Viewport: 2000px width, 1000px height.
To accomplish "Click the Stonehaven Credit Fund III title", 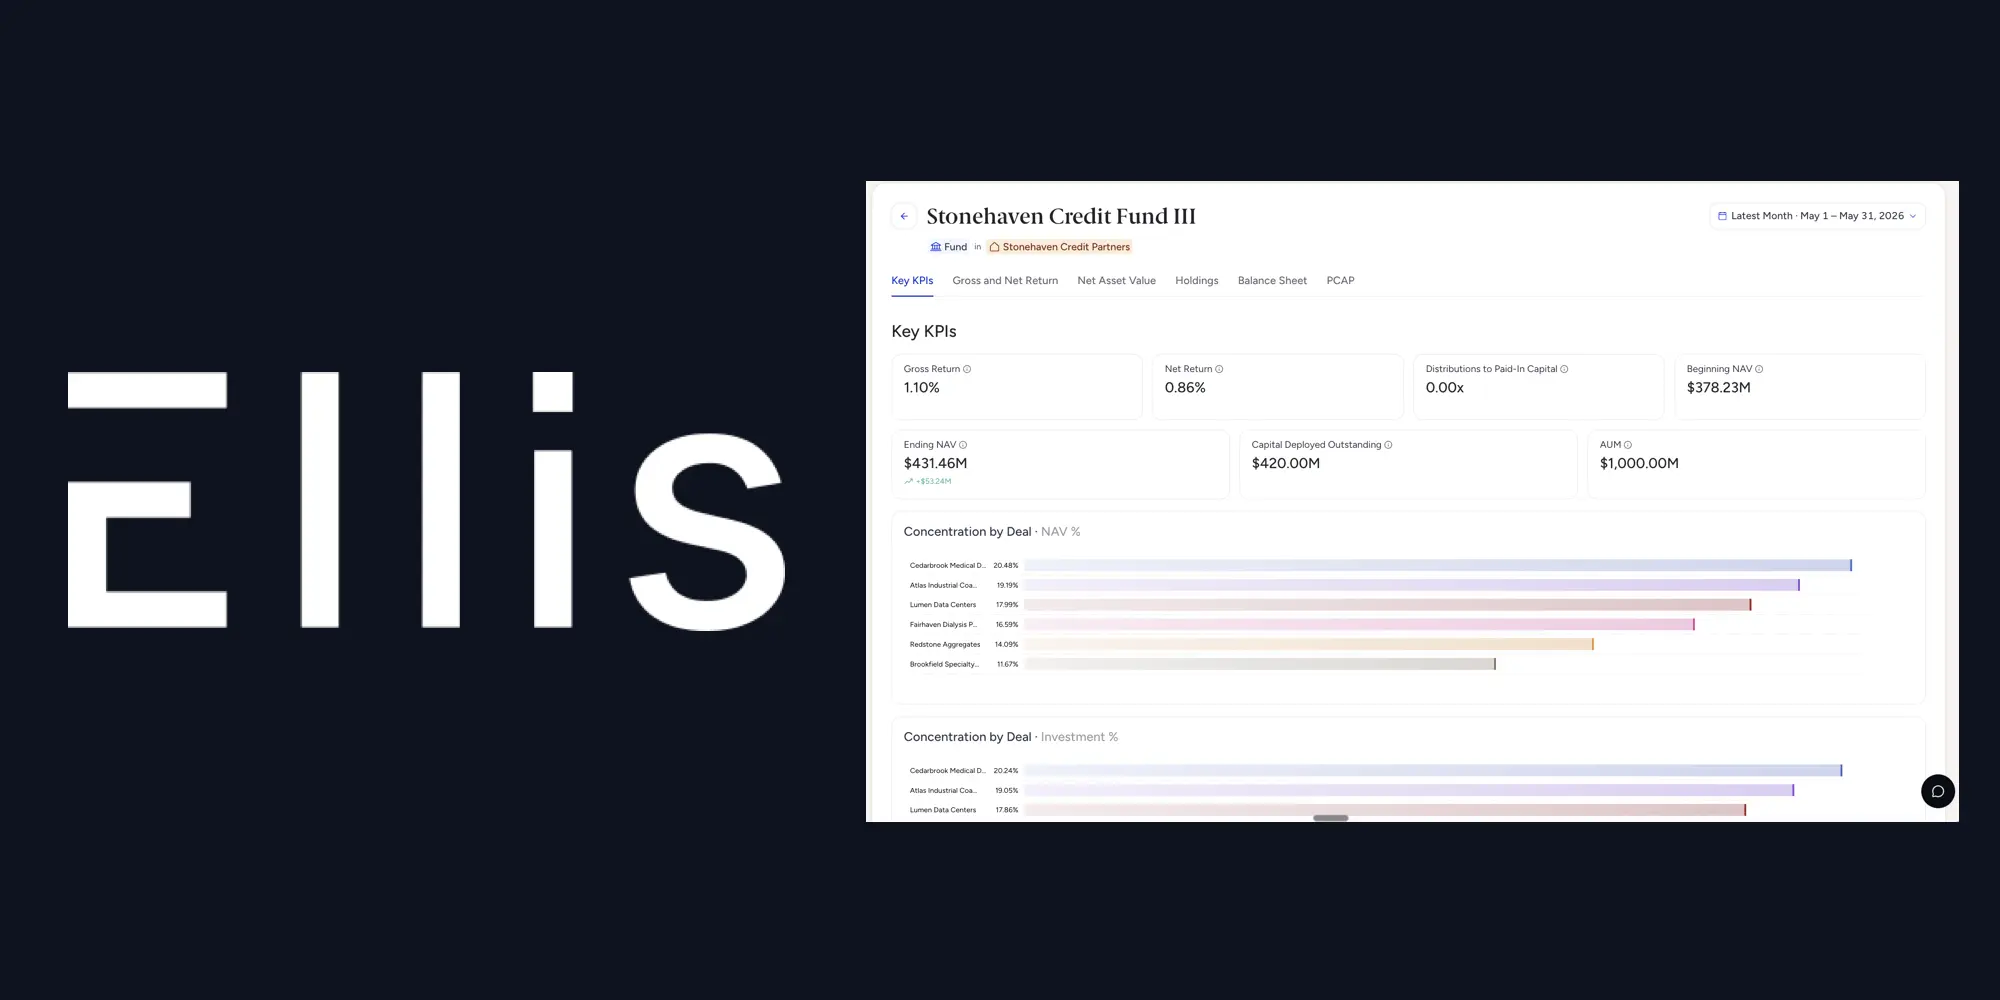I will [x=1061, y=216].
